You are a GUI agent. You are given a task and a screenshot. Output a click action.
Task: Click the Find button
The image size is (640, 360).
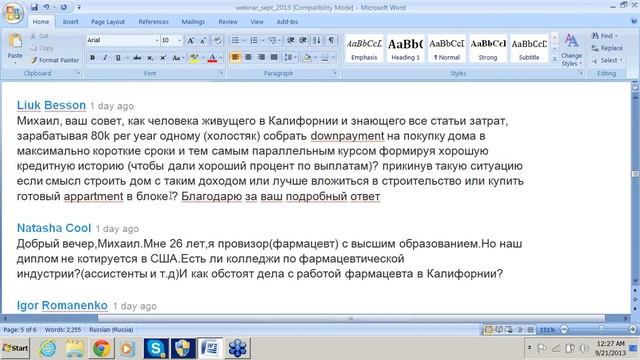[x=605, y=36]
